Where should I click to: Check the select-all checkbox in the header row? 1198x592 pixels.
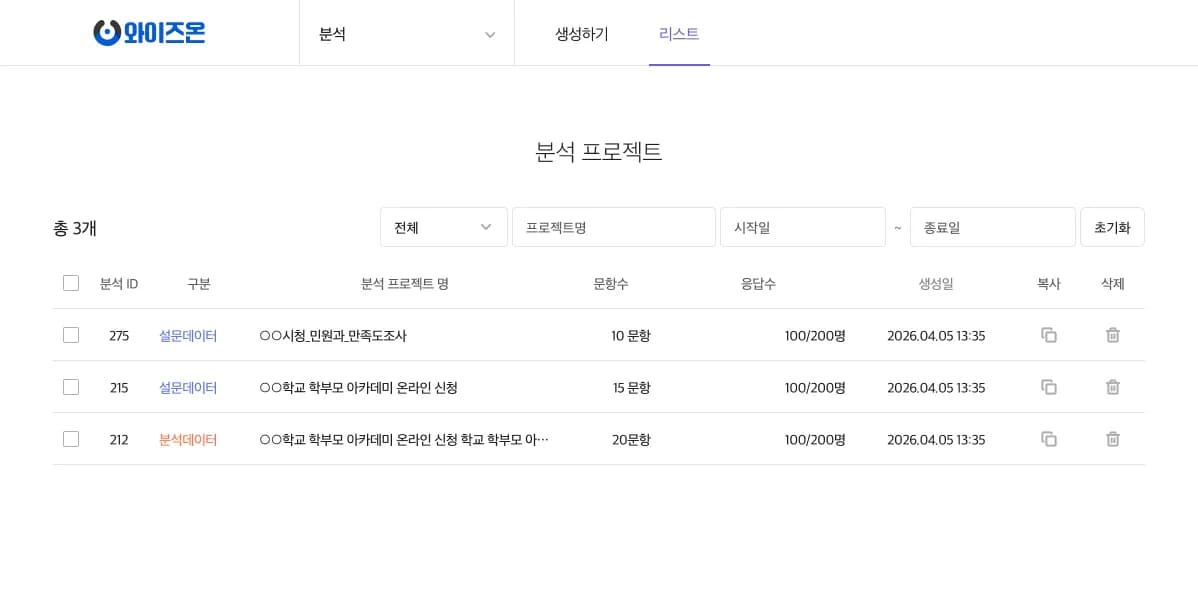(x=71, y=283)
